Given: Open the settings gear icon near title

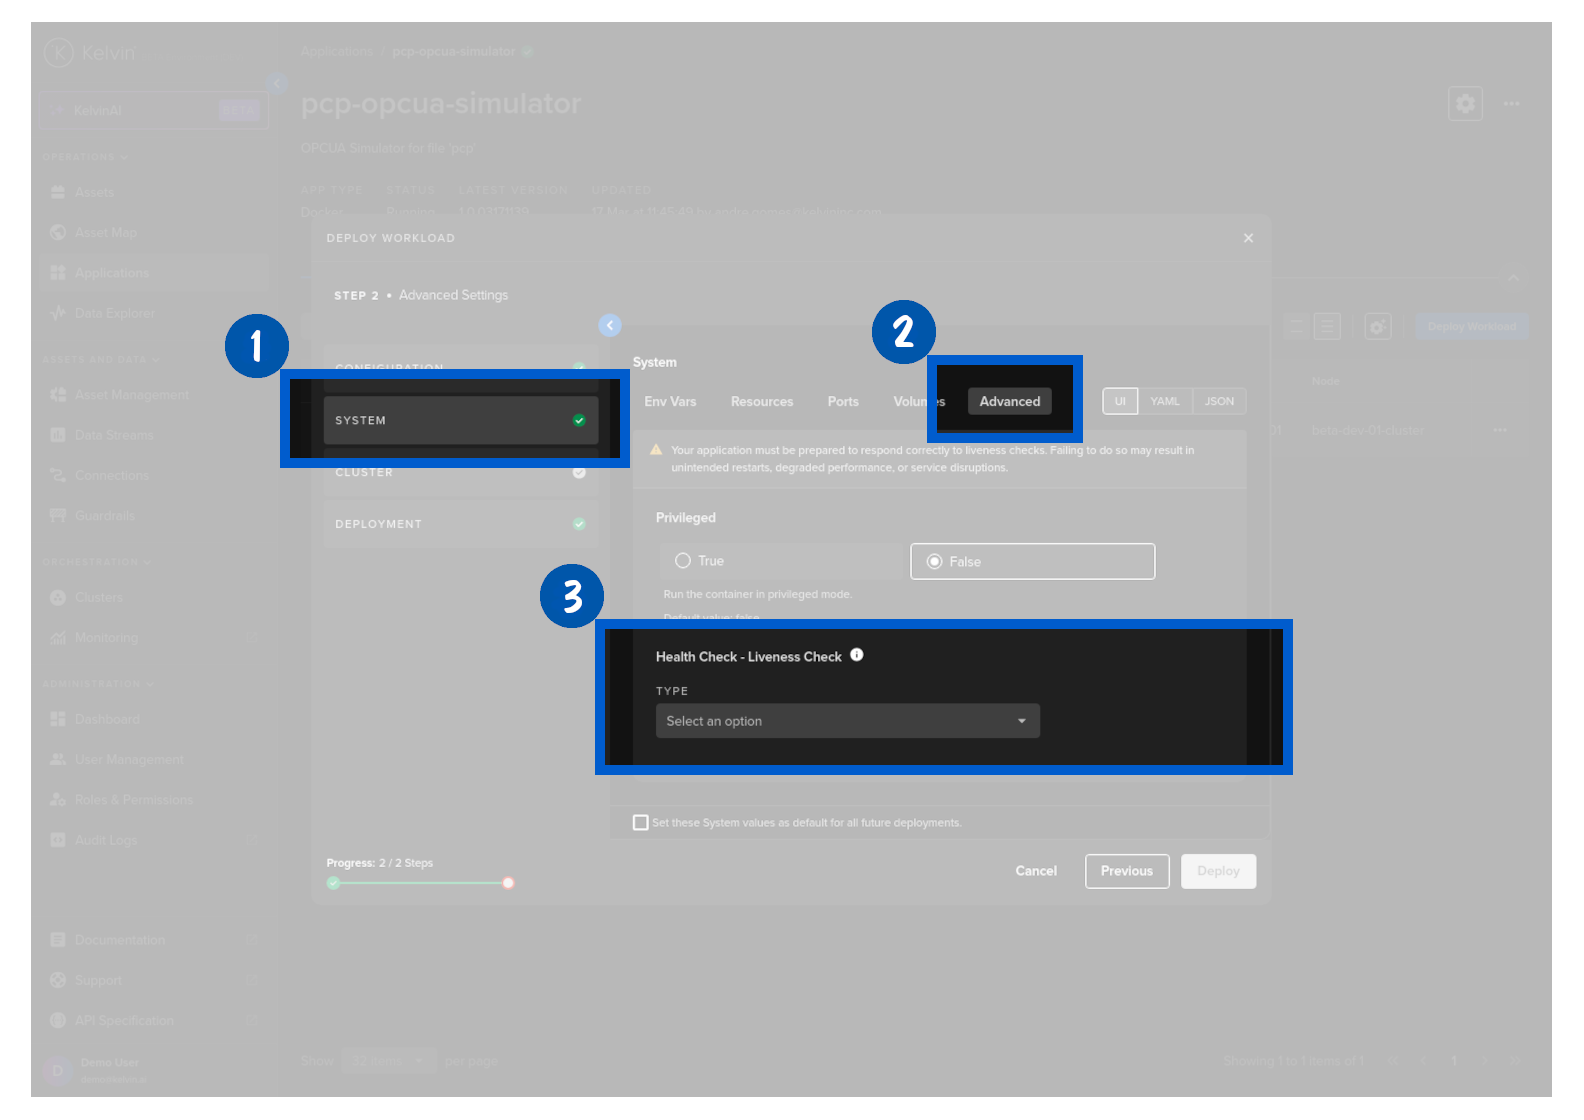Looking at the screenshot, I should point(1465,103).
